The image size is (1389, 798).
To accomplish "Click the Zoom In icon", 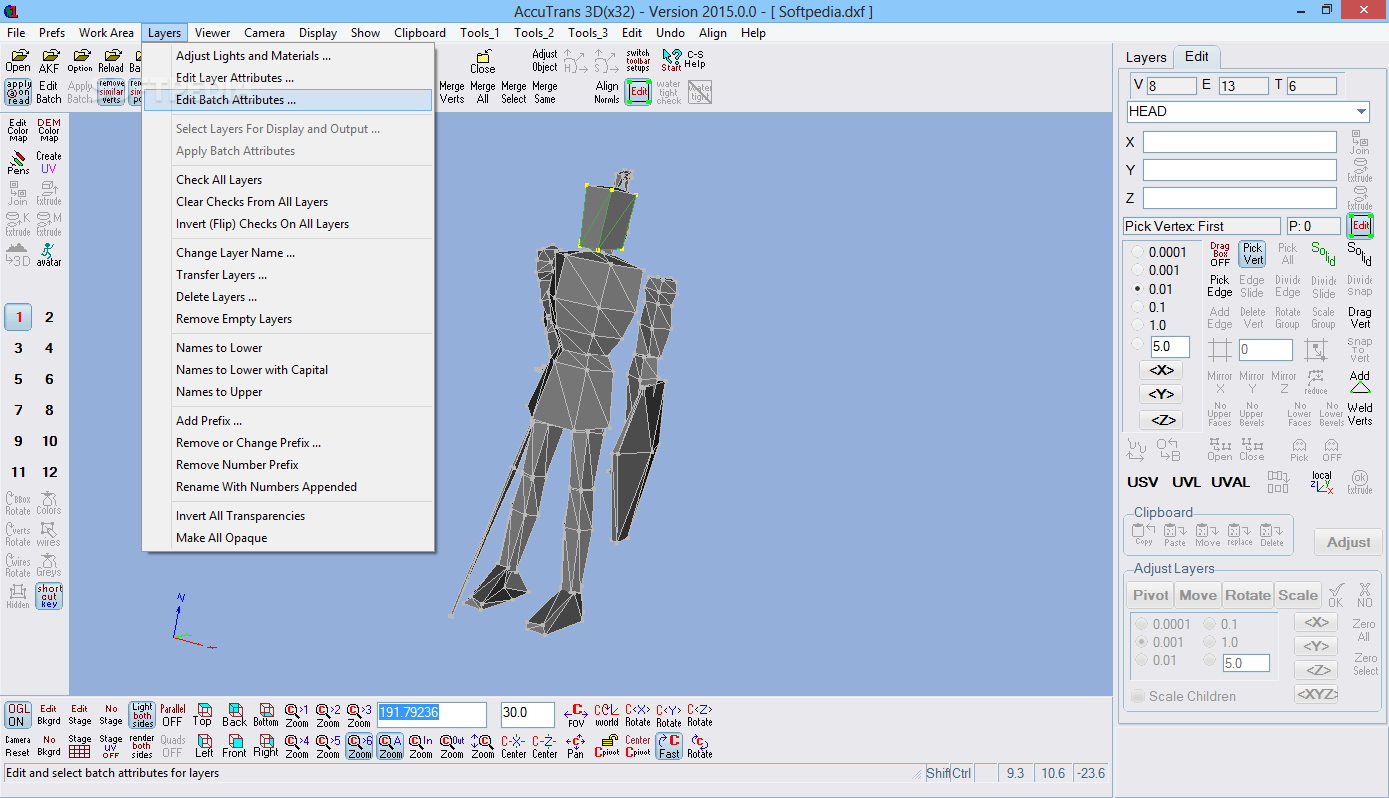I will [x=421, y=746].
